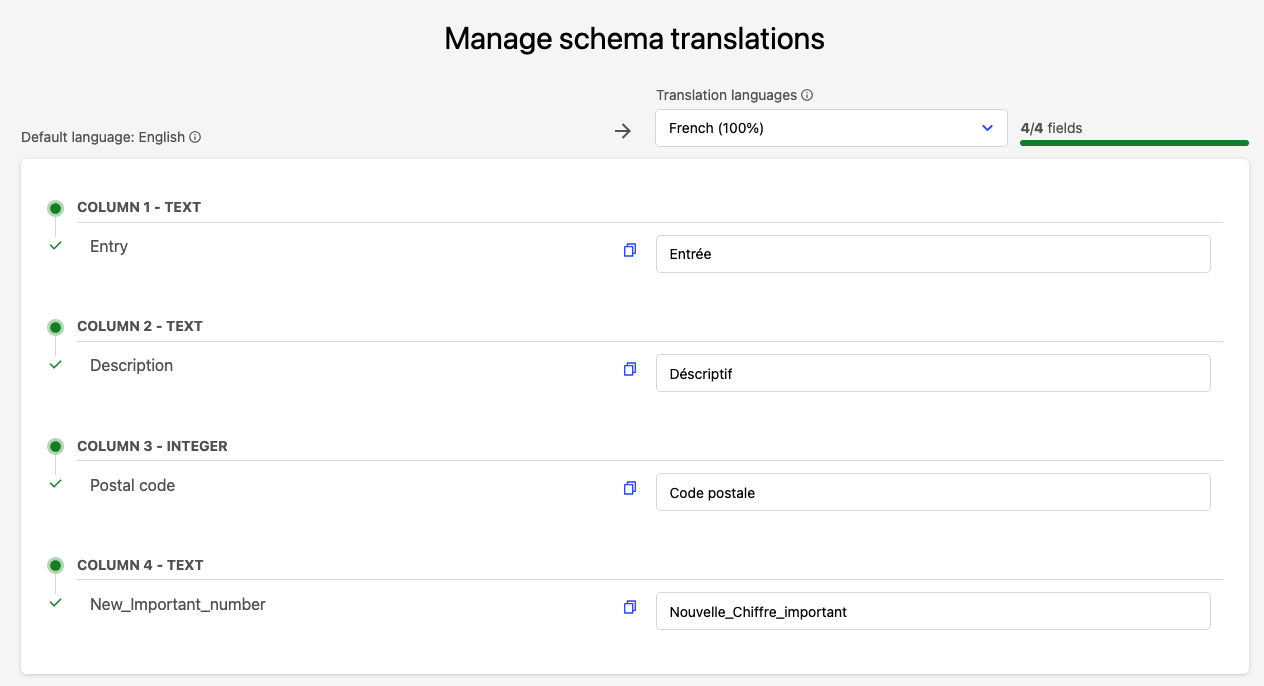Click the blue chevron in language selector
Screen dimensions: 1264x686
[988, 128]
